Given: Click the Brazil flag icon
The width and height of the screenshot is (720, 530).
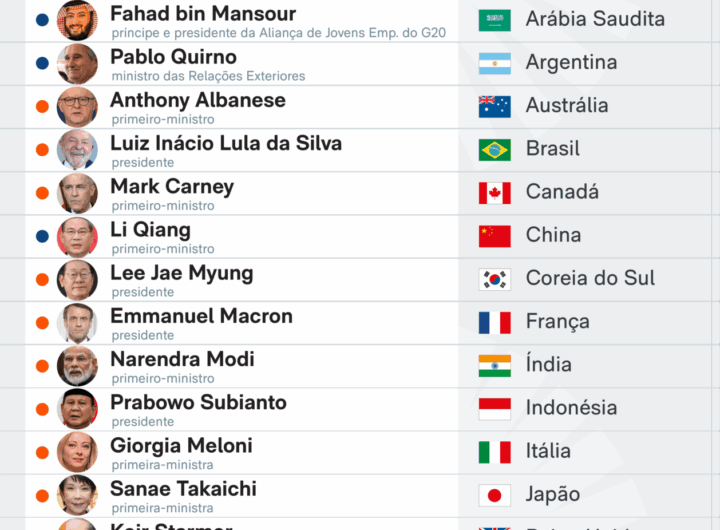Looking at the screenshot, I should [x=494, y=149].
